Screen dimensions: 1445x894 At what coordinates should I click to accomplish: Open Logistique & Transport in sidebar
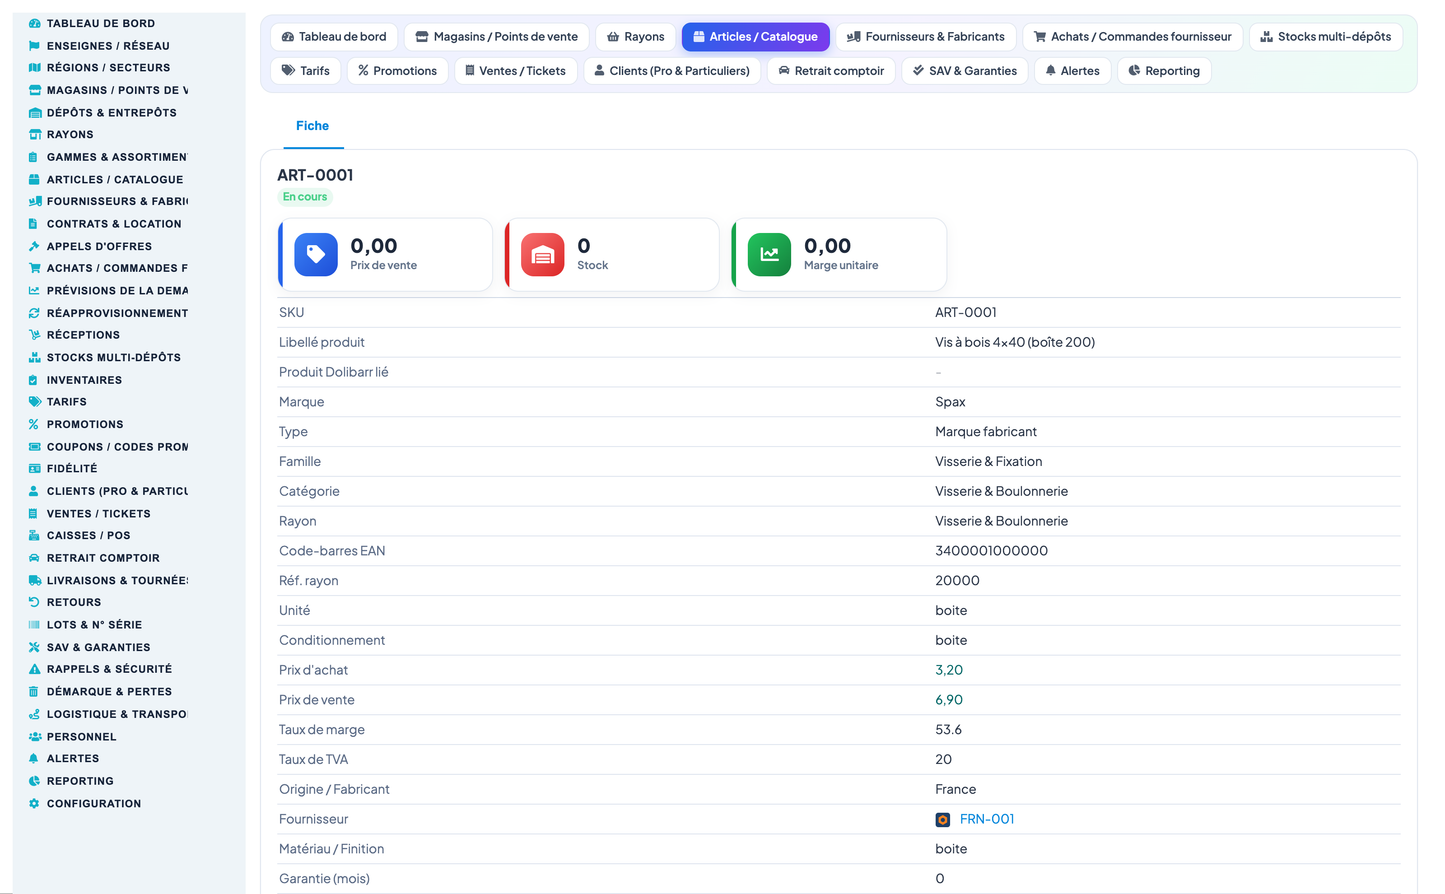click(117, 715)
